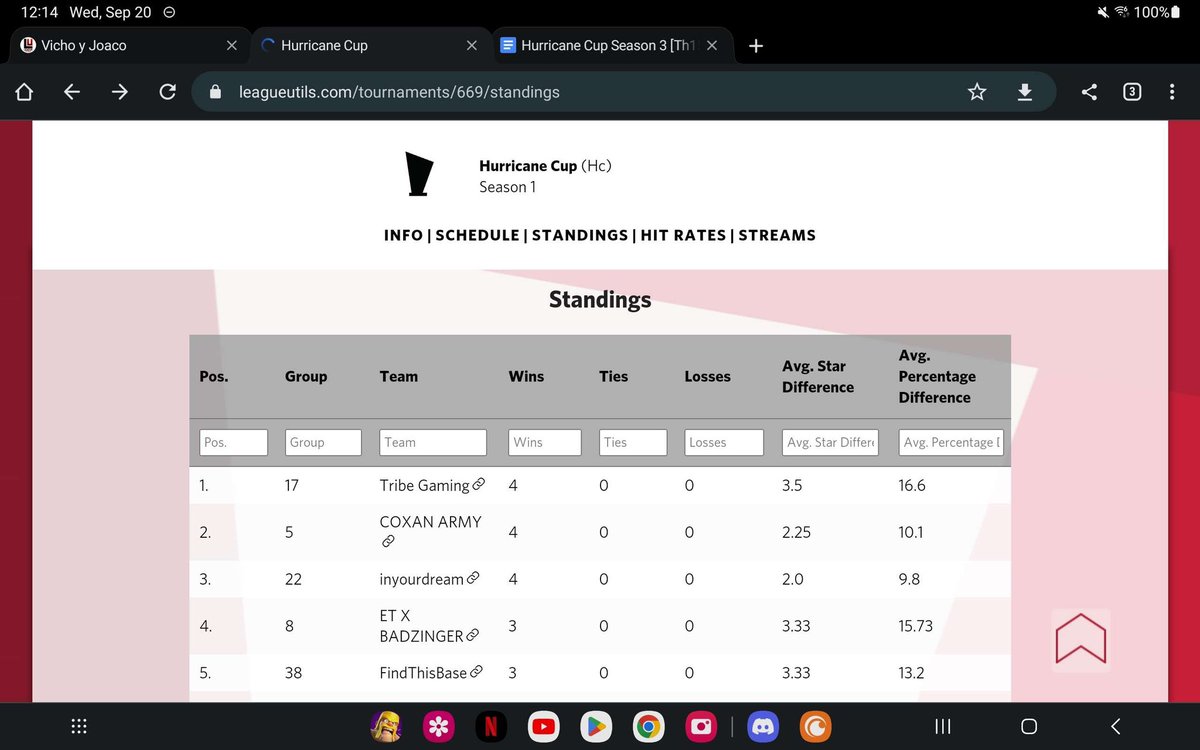Reload the current page
The image size is (1200, 750).
pyautogui.click(x=168, y=92)
